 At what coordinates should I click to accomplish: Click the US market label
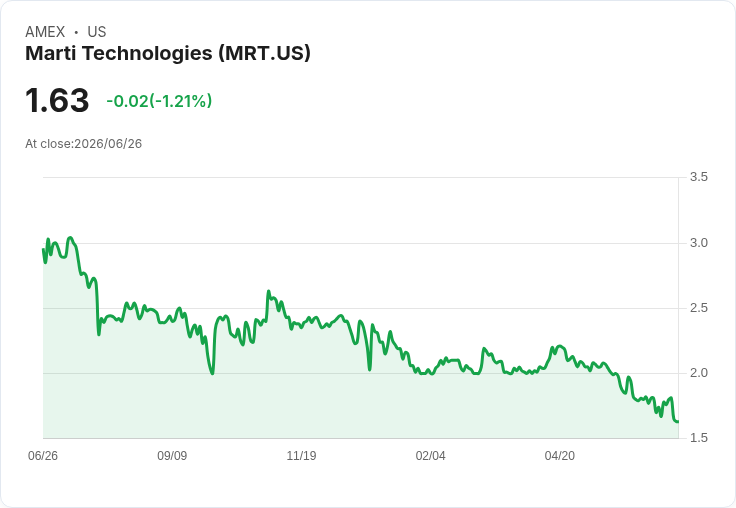[x=97, y=32]
